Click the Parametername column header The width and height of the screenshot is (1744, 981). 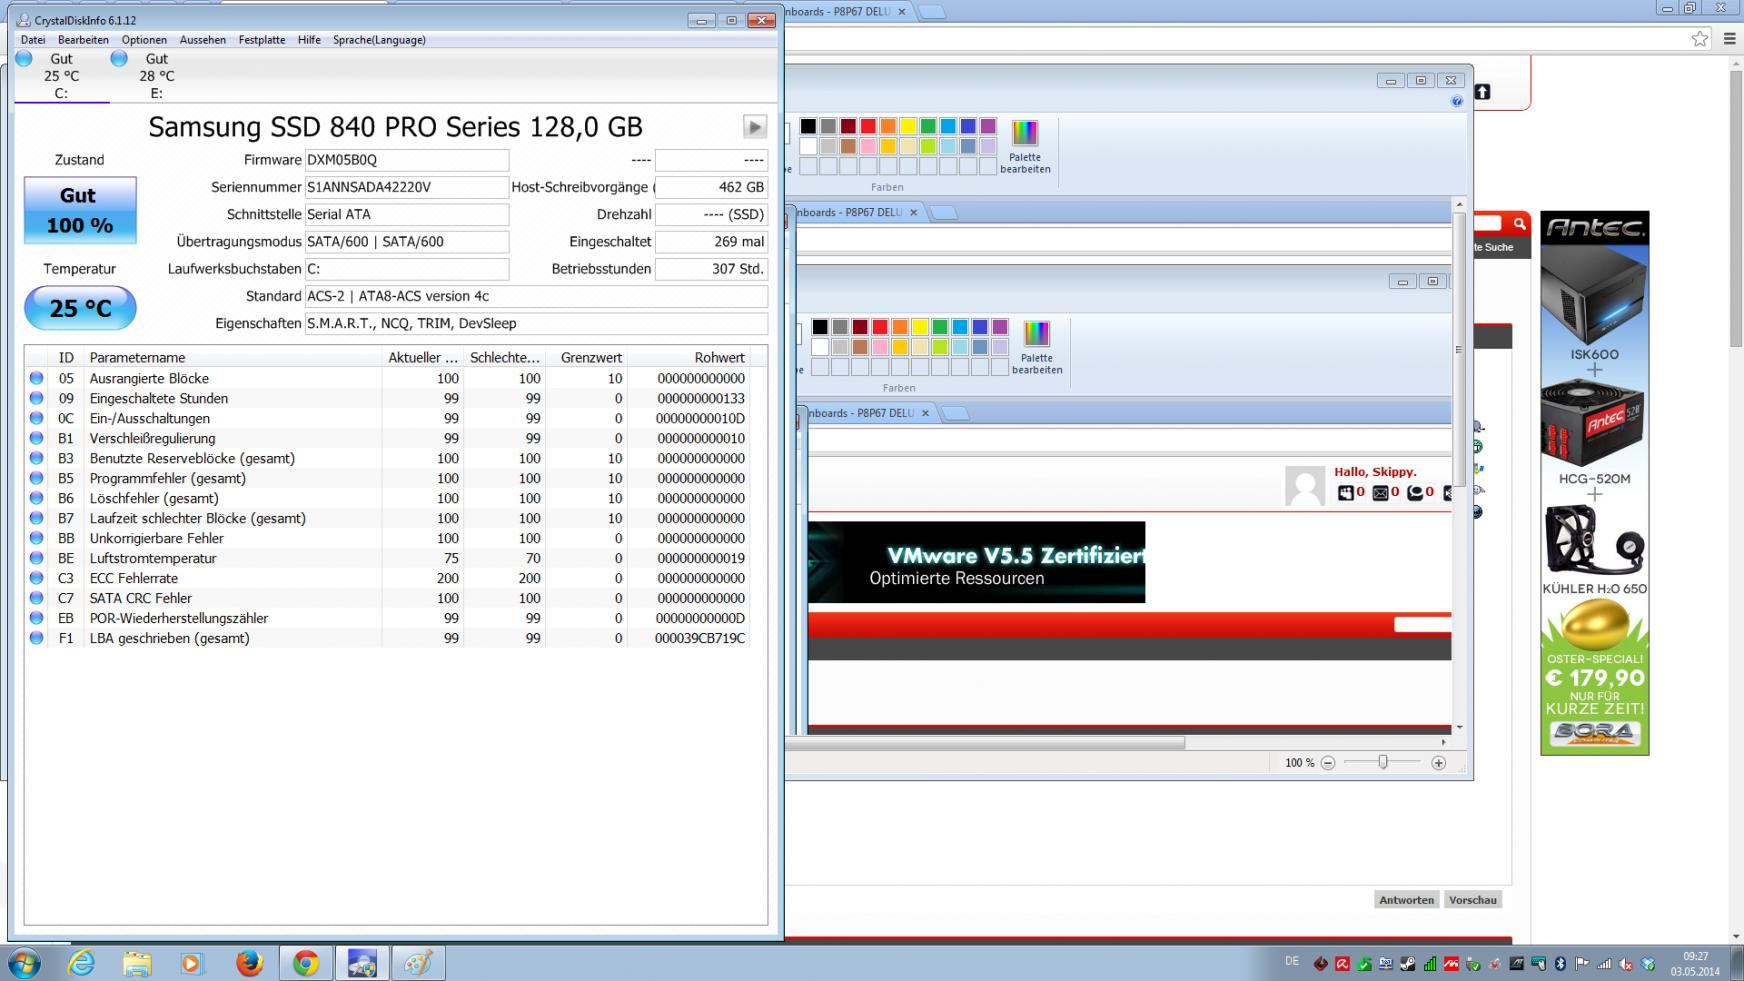232,357
